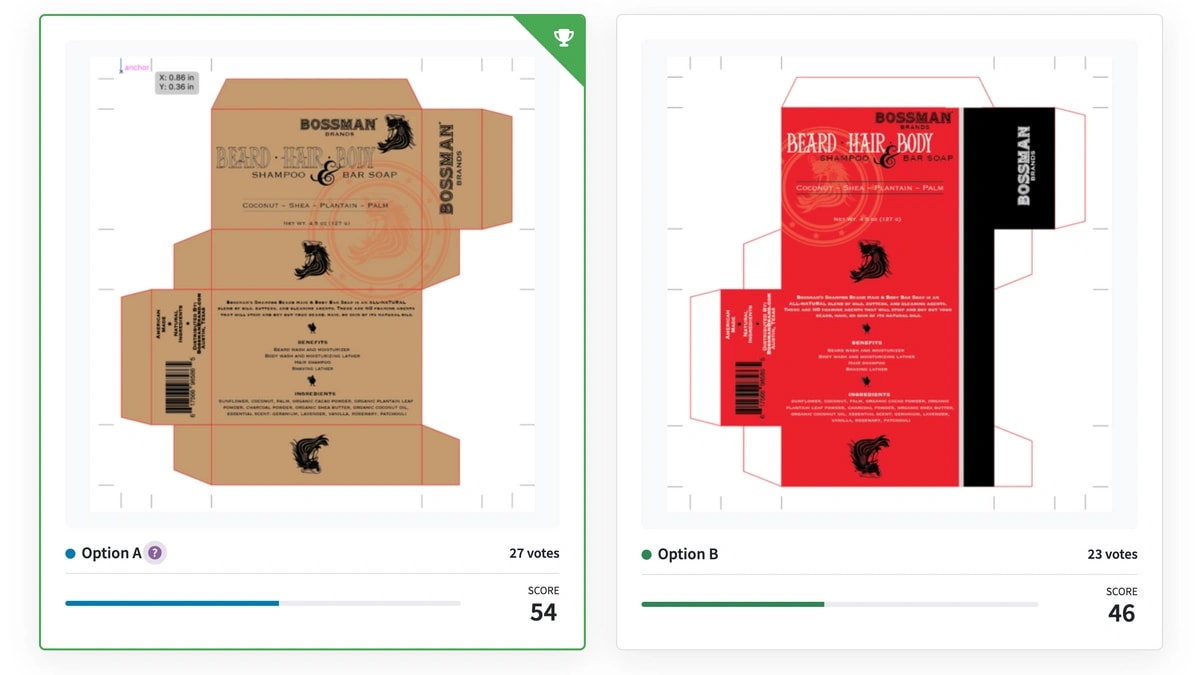Click the green dot beside Option B
This screenshot has height=675, width=1200.
tap(647, 554)
